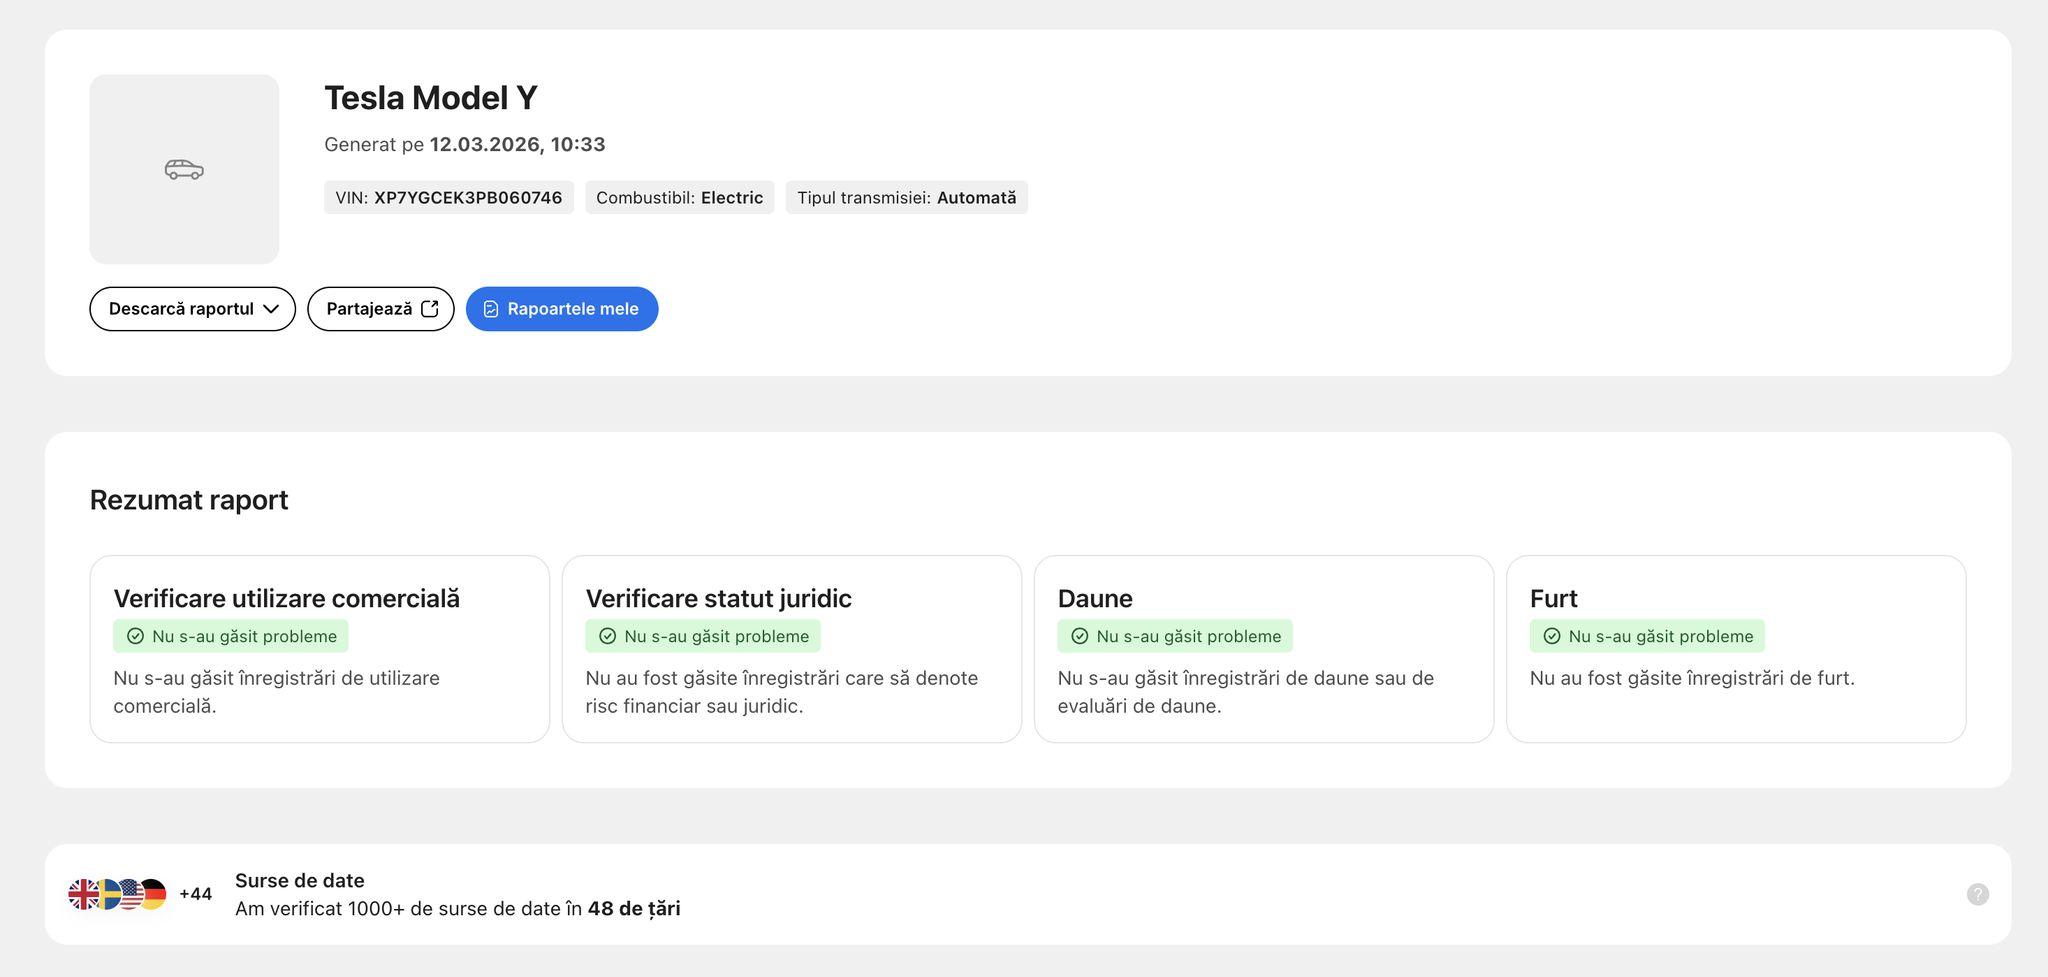The height and width of the screenshot is (977, 2048).
Task: Click the document icon in Rapoartele mele
Action: pyautogui.click(x=491, y=309)
